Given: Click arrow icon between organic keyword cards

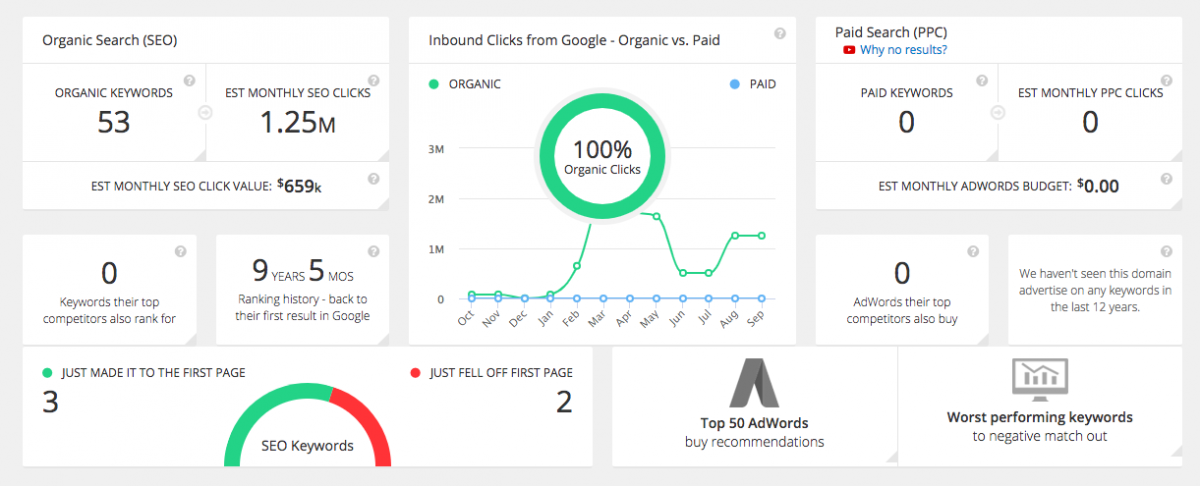Looking at the screenshot, I should click(205, 113).
